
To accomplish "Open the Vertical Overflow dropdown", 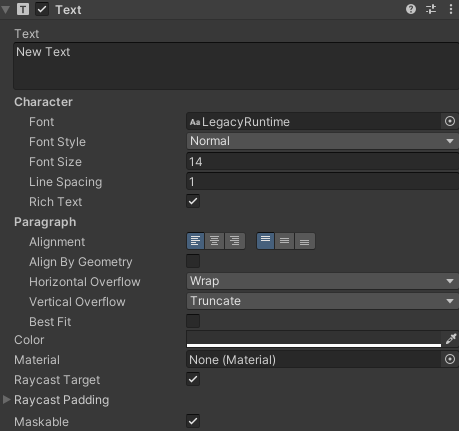I will pos(322,301).
